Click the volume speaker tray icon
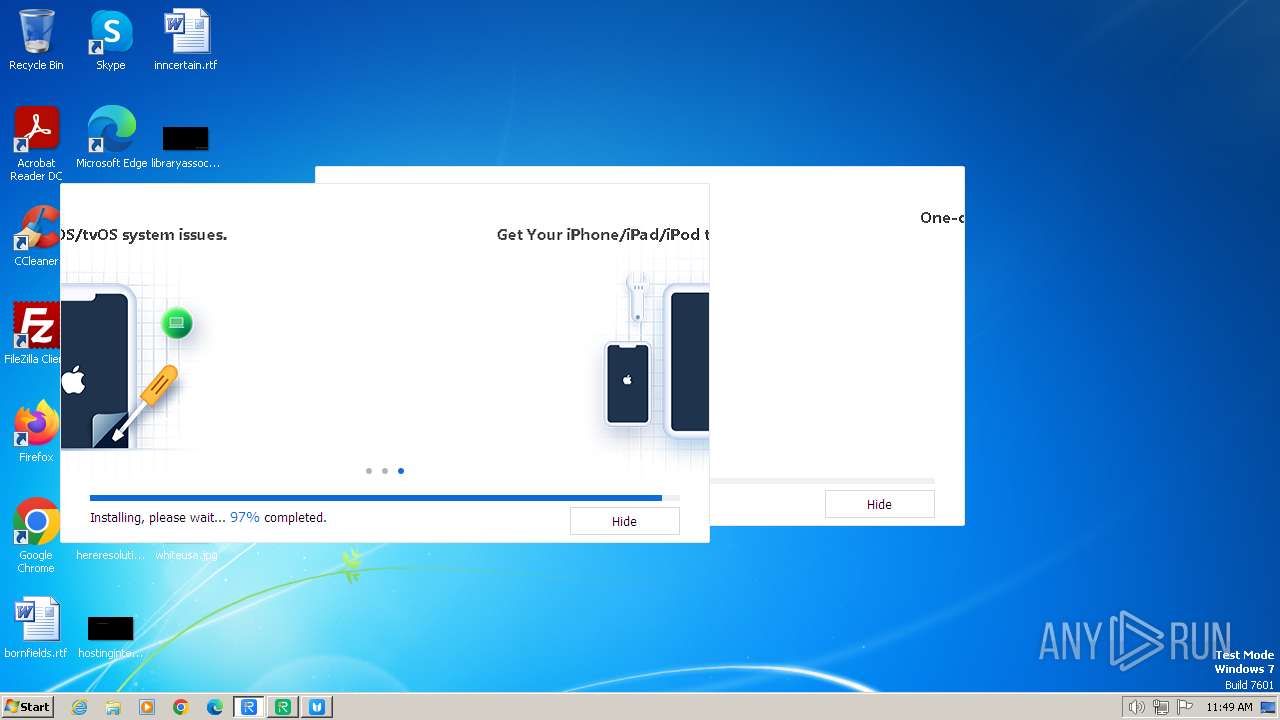1280x720 pixels. point(1137,707)
